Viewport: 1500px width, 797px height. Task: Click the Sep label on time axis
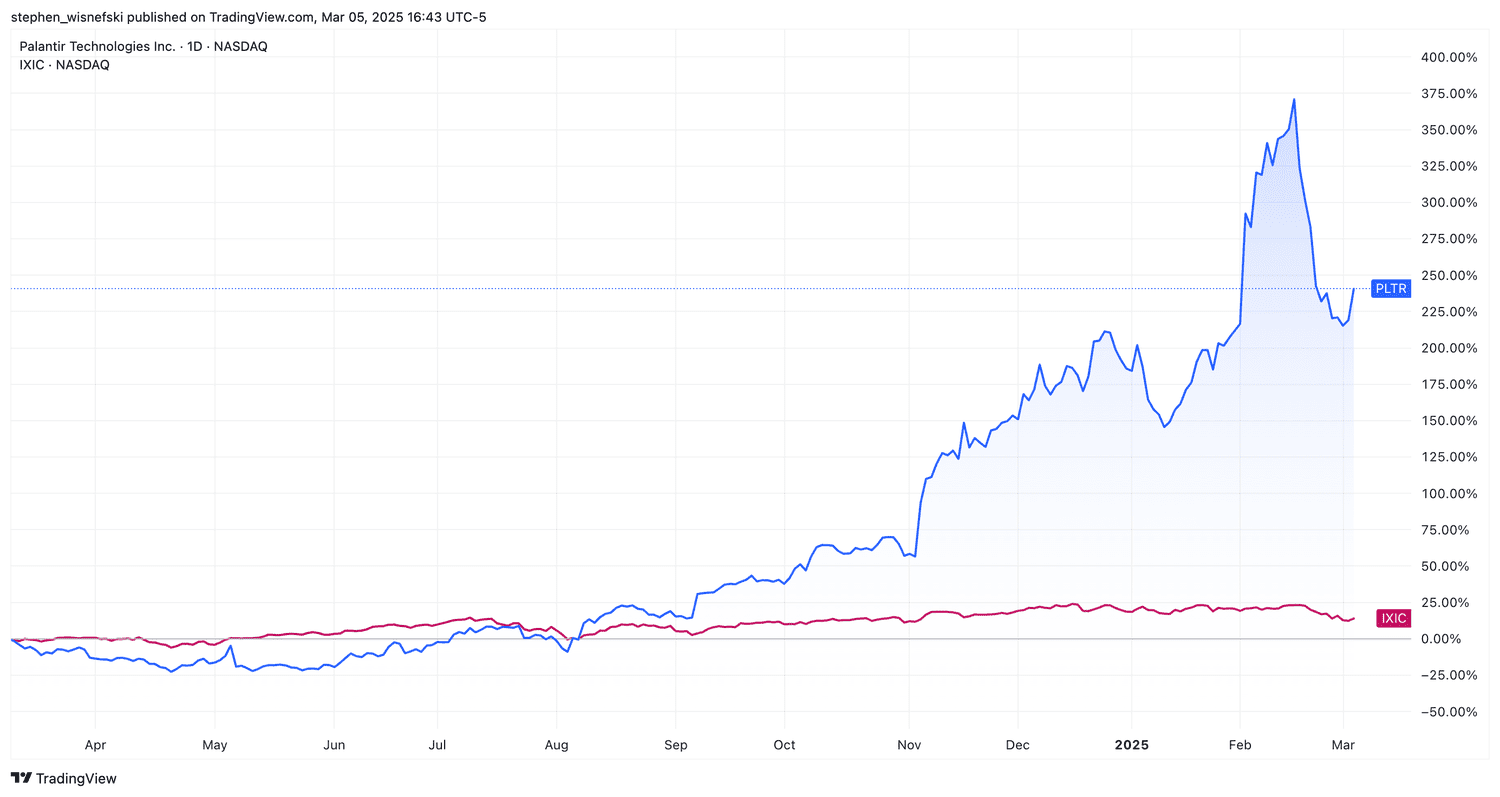676,745
